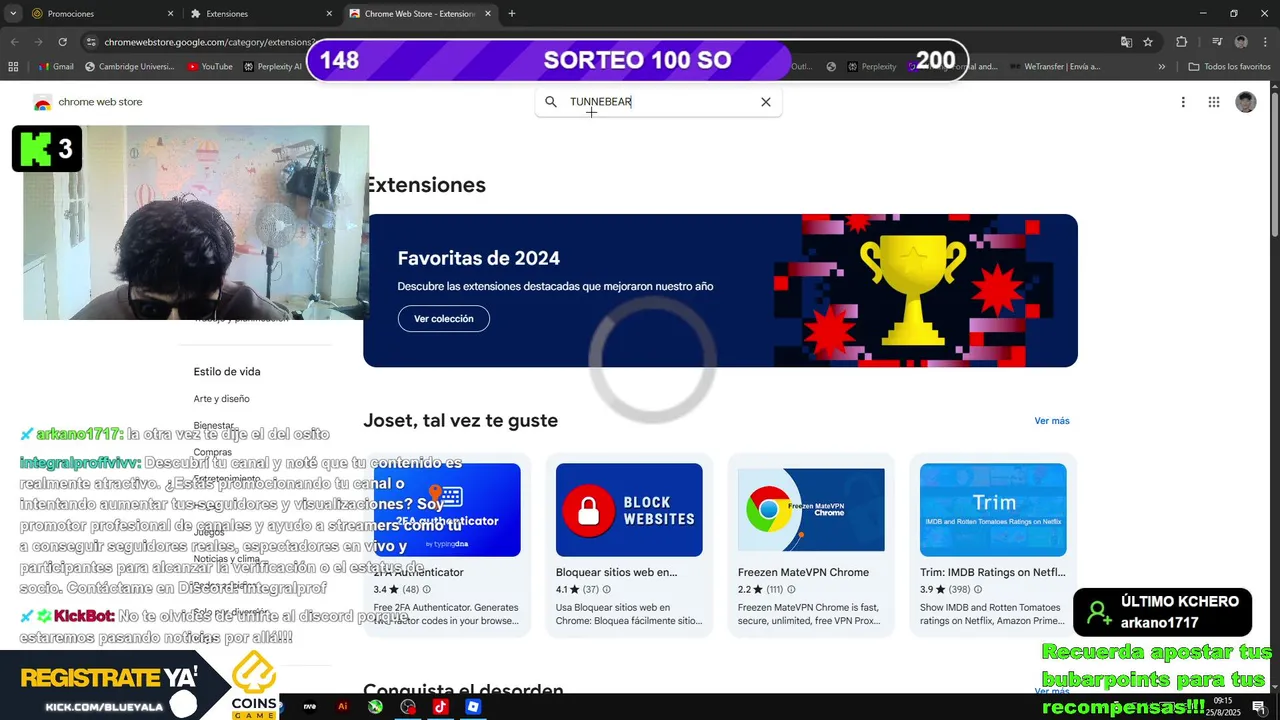Close the Chrome Web Store tab
Screen dimensions: 1280x720
pos(488,14)
